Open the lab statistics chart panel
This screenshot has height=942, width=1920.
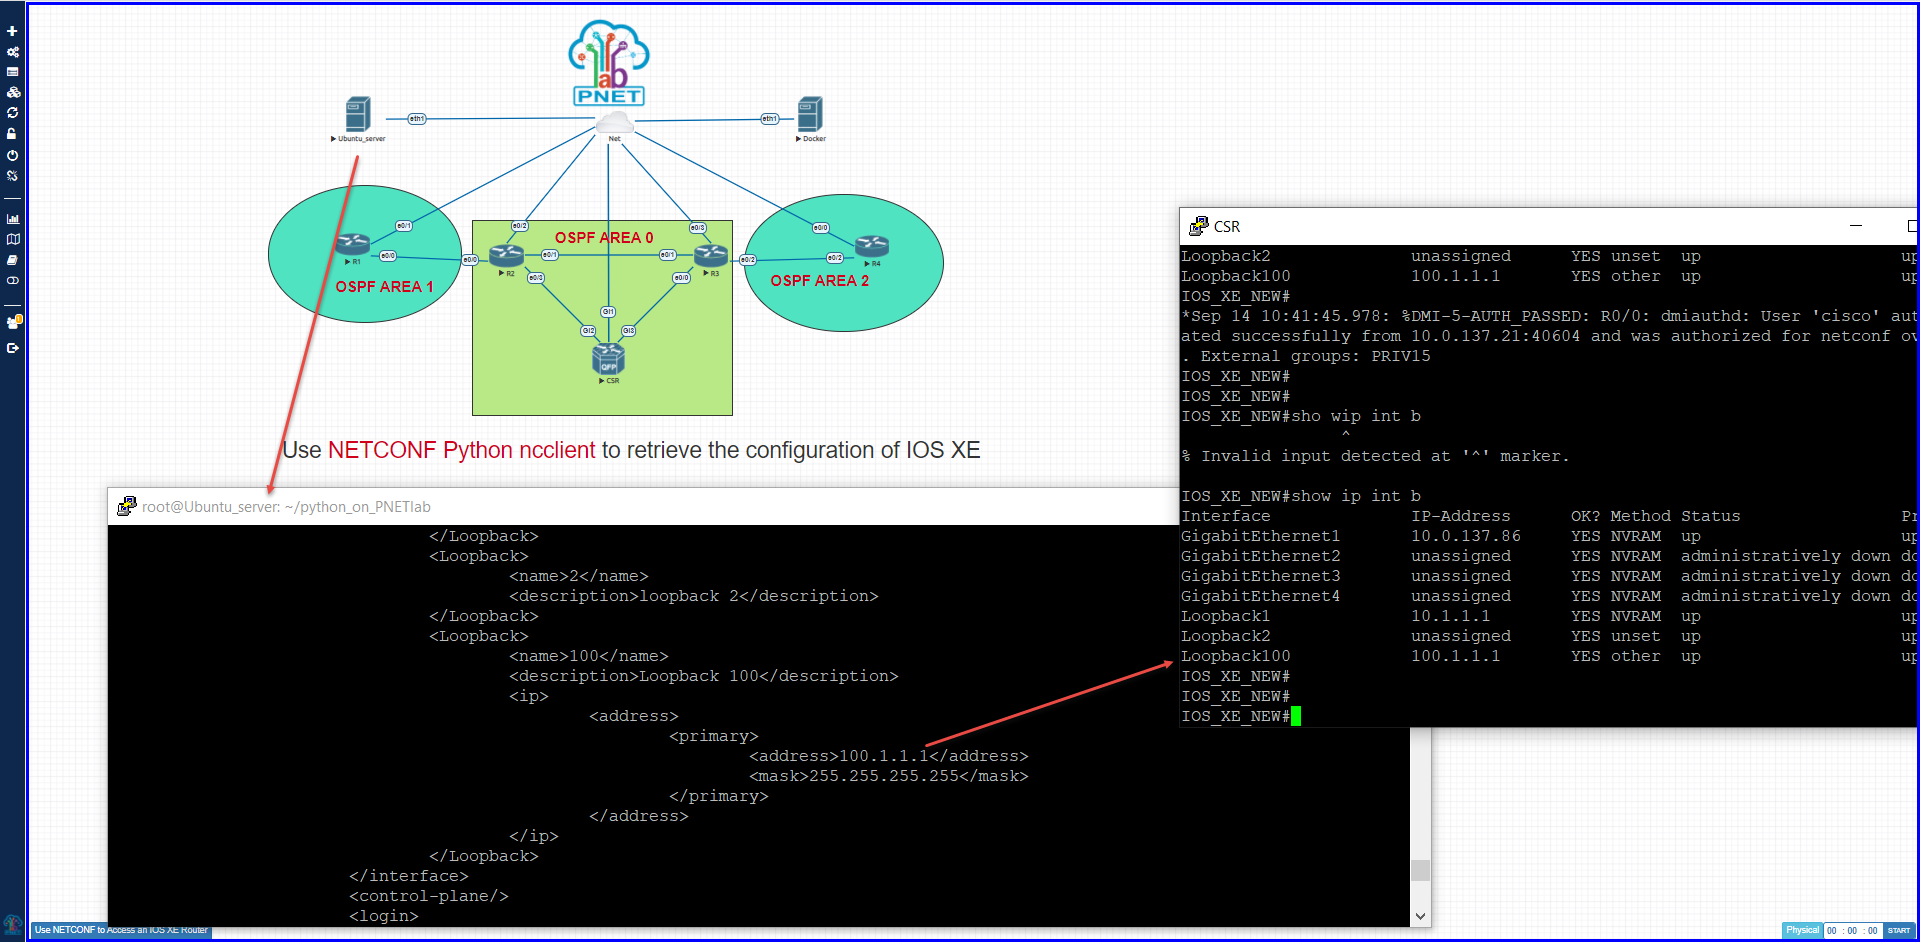(13, 217)
